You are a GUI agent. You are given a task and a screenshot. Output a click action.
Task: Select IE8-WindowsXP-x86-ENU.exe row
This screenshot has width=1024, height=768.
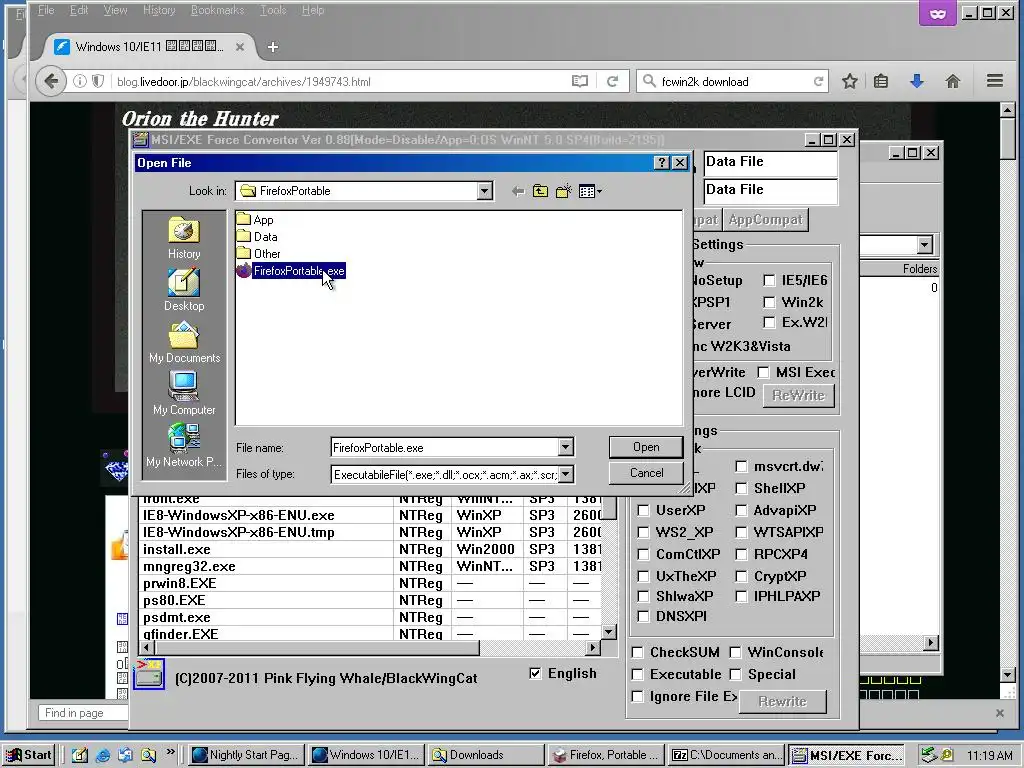(370, 515)
